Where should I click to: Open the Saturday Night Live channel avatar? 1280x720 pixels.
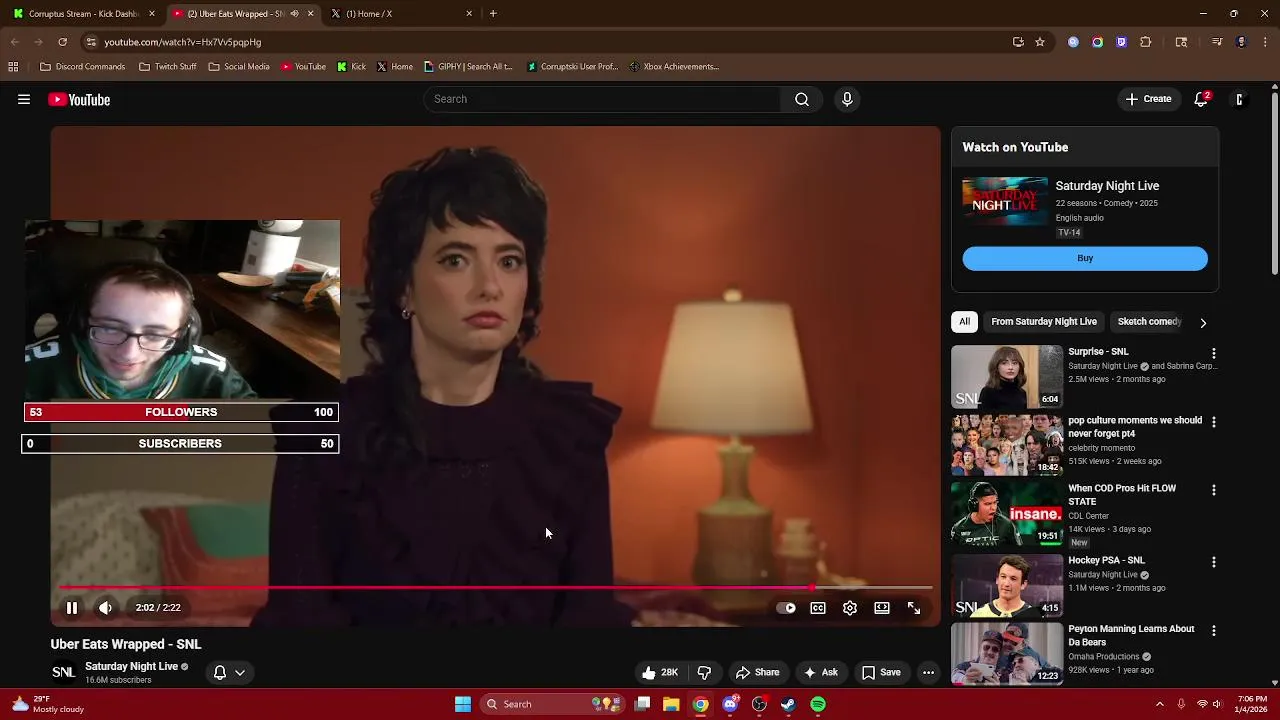click(63, 672)
